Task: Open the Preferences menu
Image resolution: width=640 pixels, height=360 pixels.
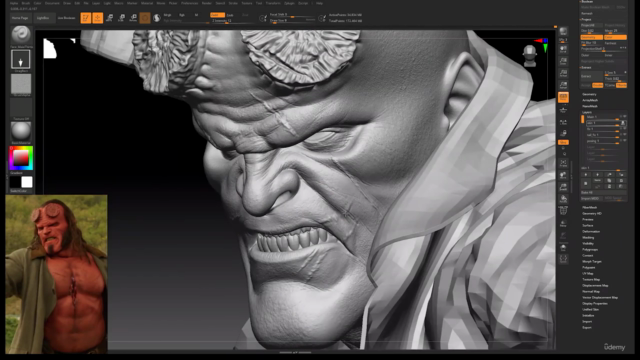Action: click(190, 3)
